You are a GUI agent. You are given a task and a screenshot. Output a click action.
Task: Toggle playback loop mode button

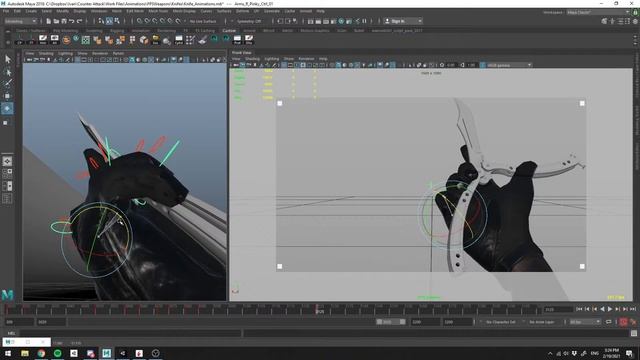[x=609, y=322]
